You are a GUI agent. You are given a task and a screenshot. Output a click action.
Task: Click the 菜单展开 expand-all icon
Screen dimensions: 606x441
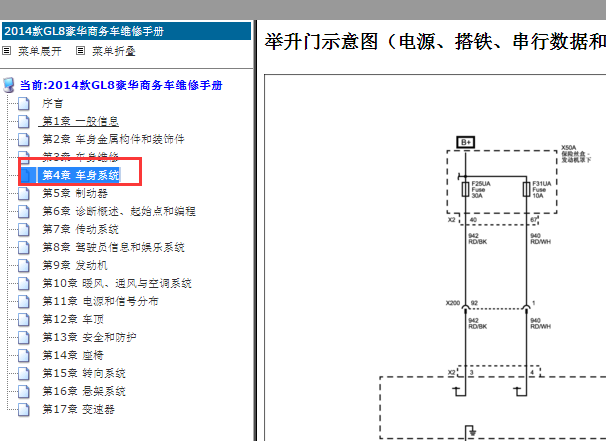tap(7, 51)
